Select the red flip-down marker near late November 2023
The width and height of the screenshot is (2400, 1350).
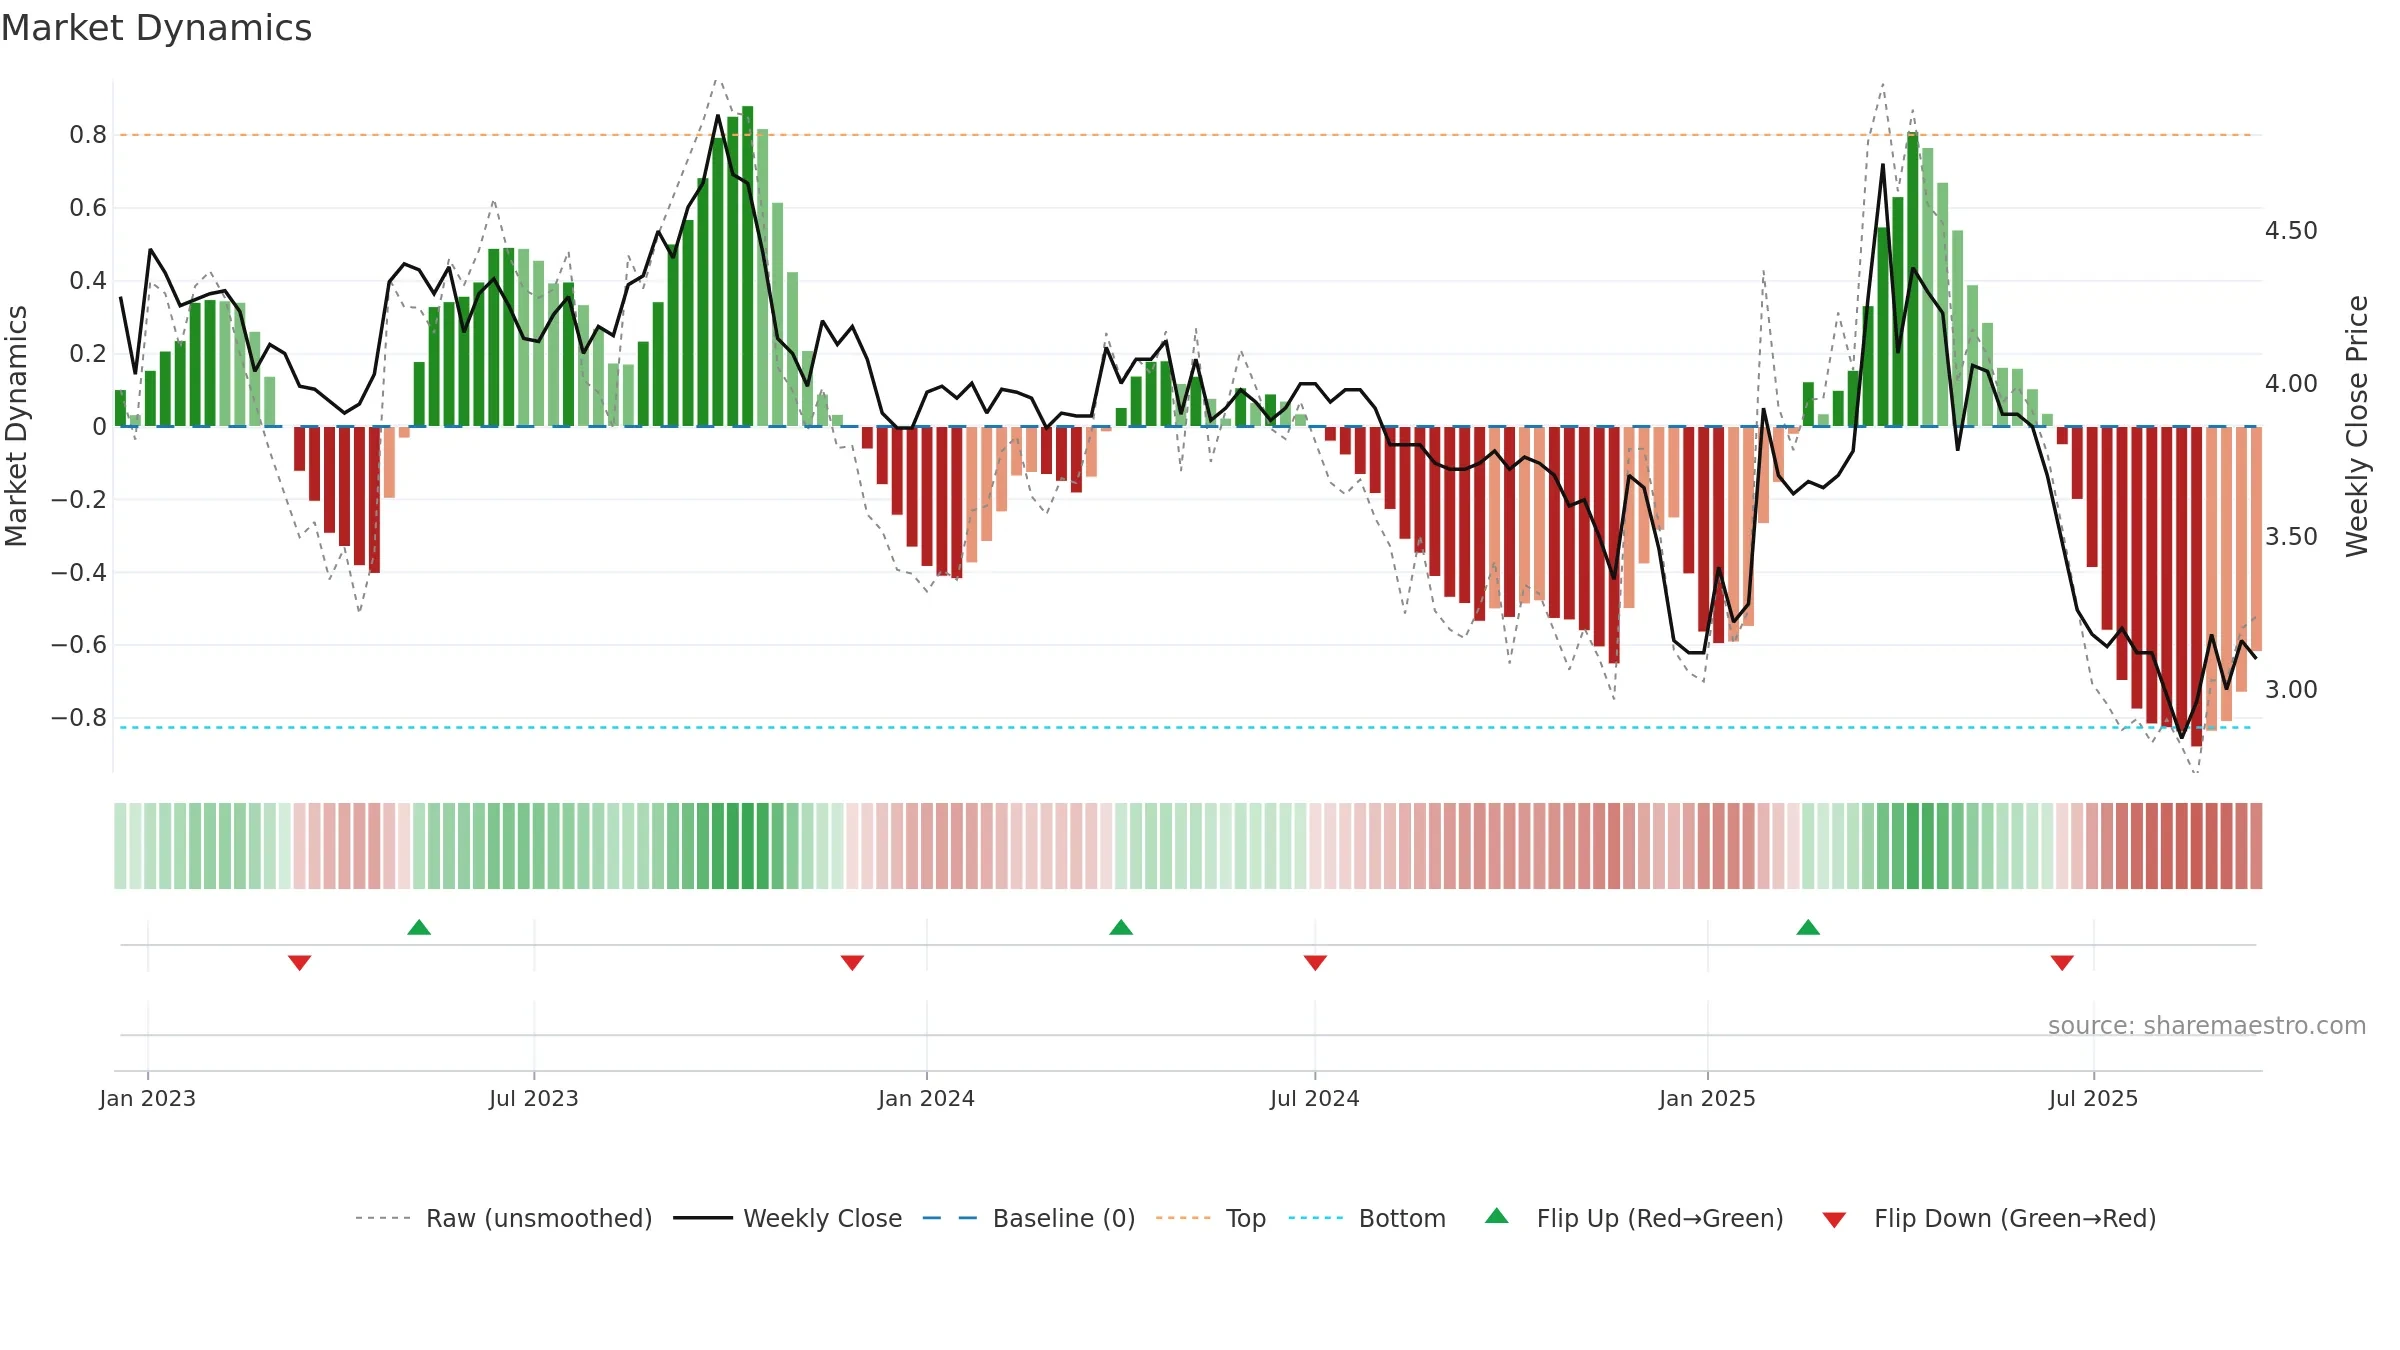pyautogui.click(x=852, y=962)
